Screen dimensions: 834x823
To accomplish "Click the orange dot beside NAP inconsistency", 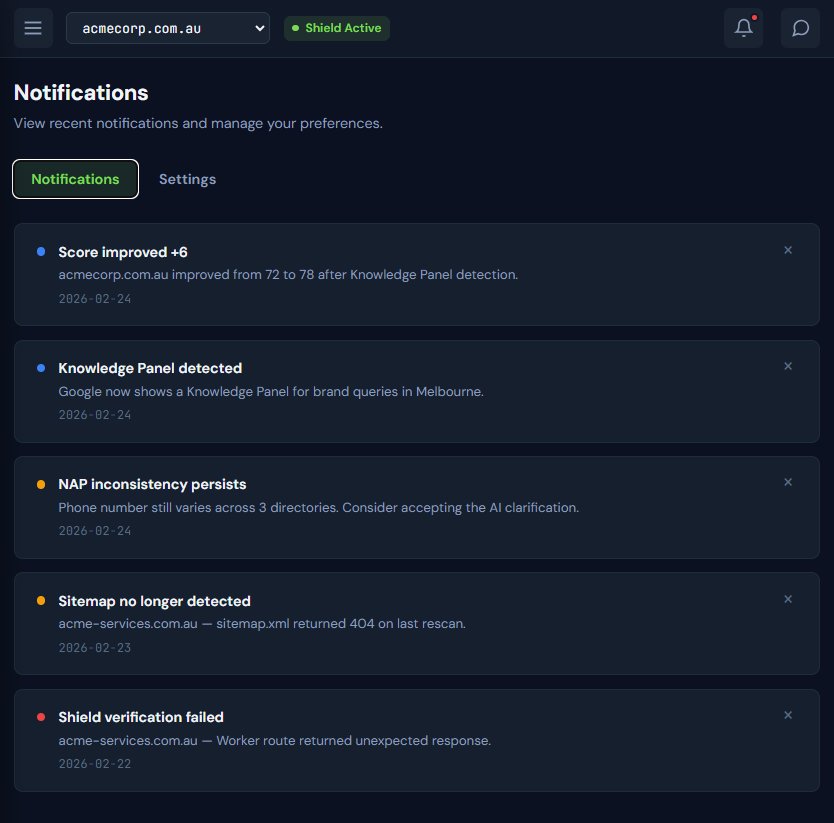I will coord(41,484).
